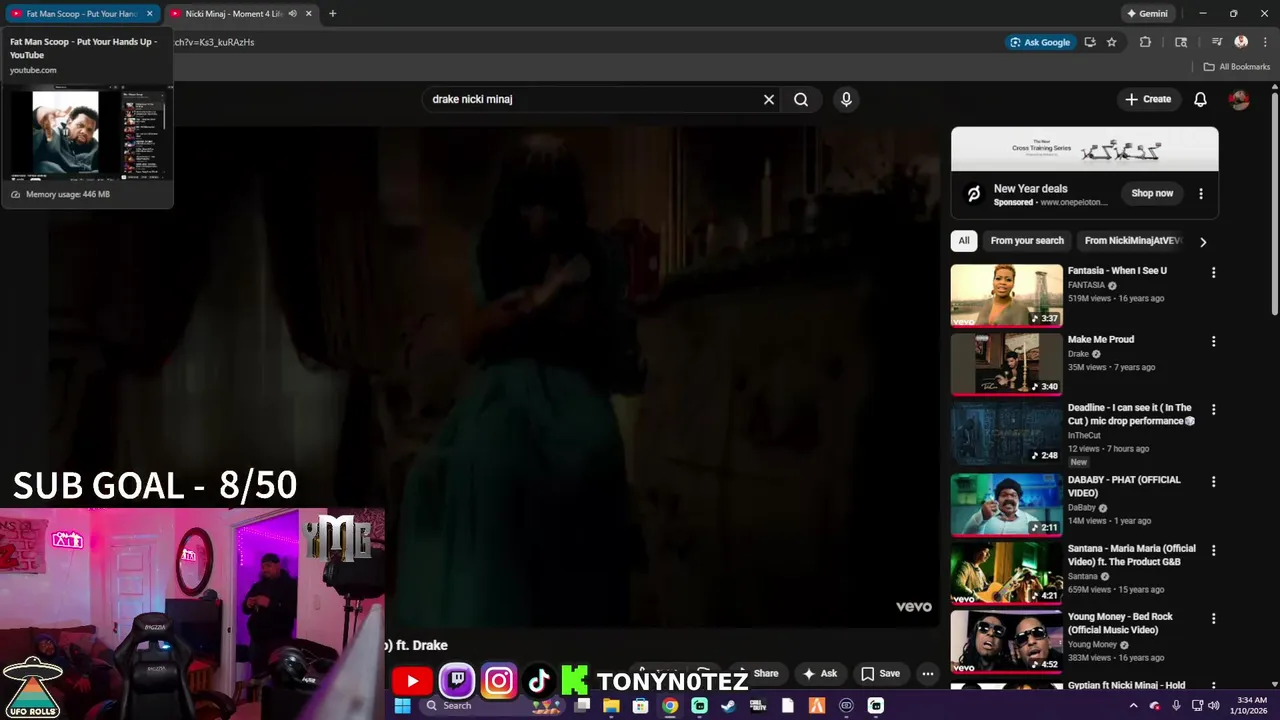Viewport: 1280px width, 720px height.
Task: Close the Fat Man Scoop tab
Action: 150,14
